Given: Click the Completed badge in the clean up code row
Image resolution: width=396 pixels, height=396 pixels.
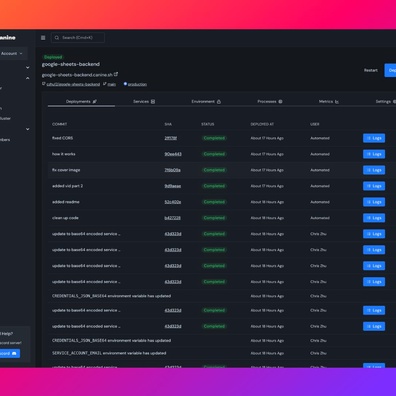Looking at the screenshot, I should (214, 218).
